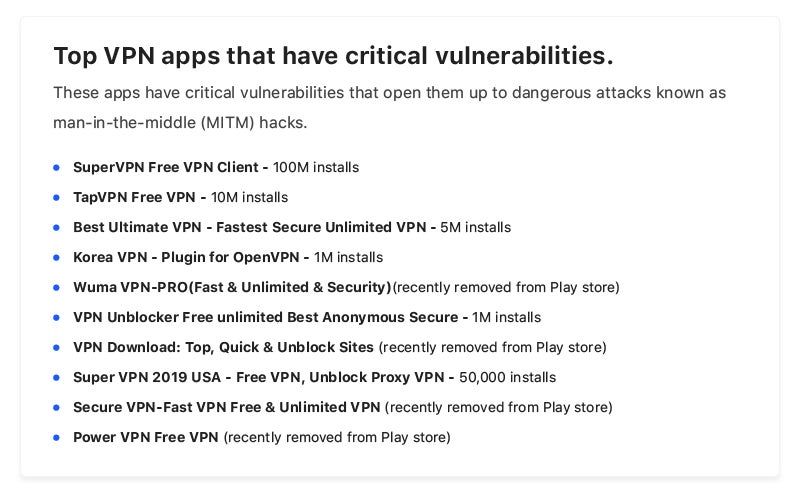Click the bullet beside Korea VPN entry
801x501 pixels.
(57, 258)
